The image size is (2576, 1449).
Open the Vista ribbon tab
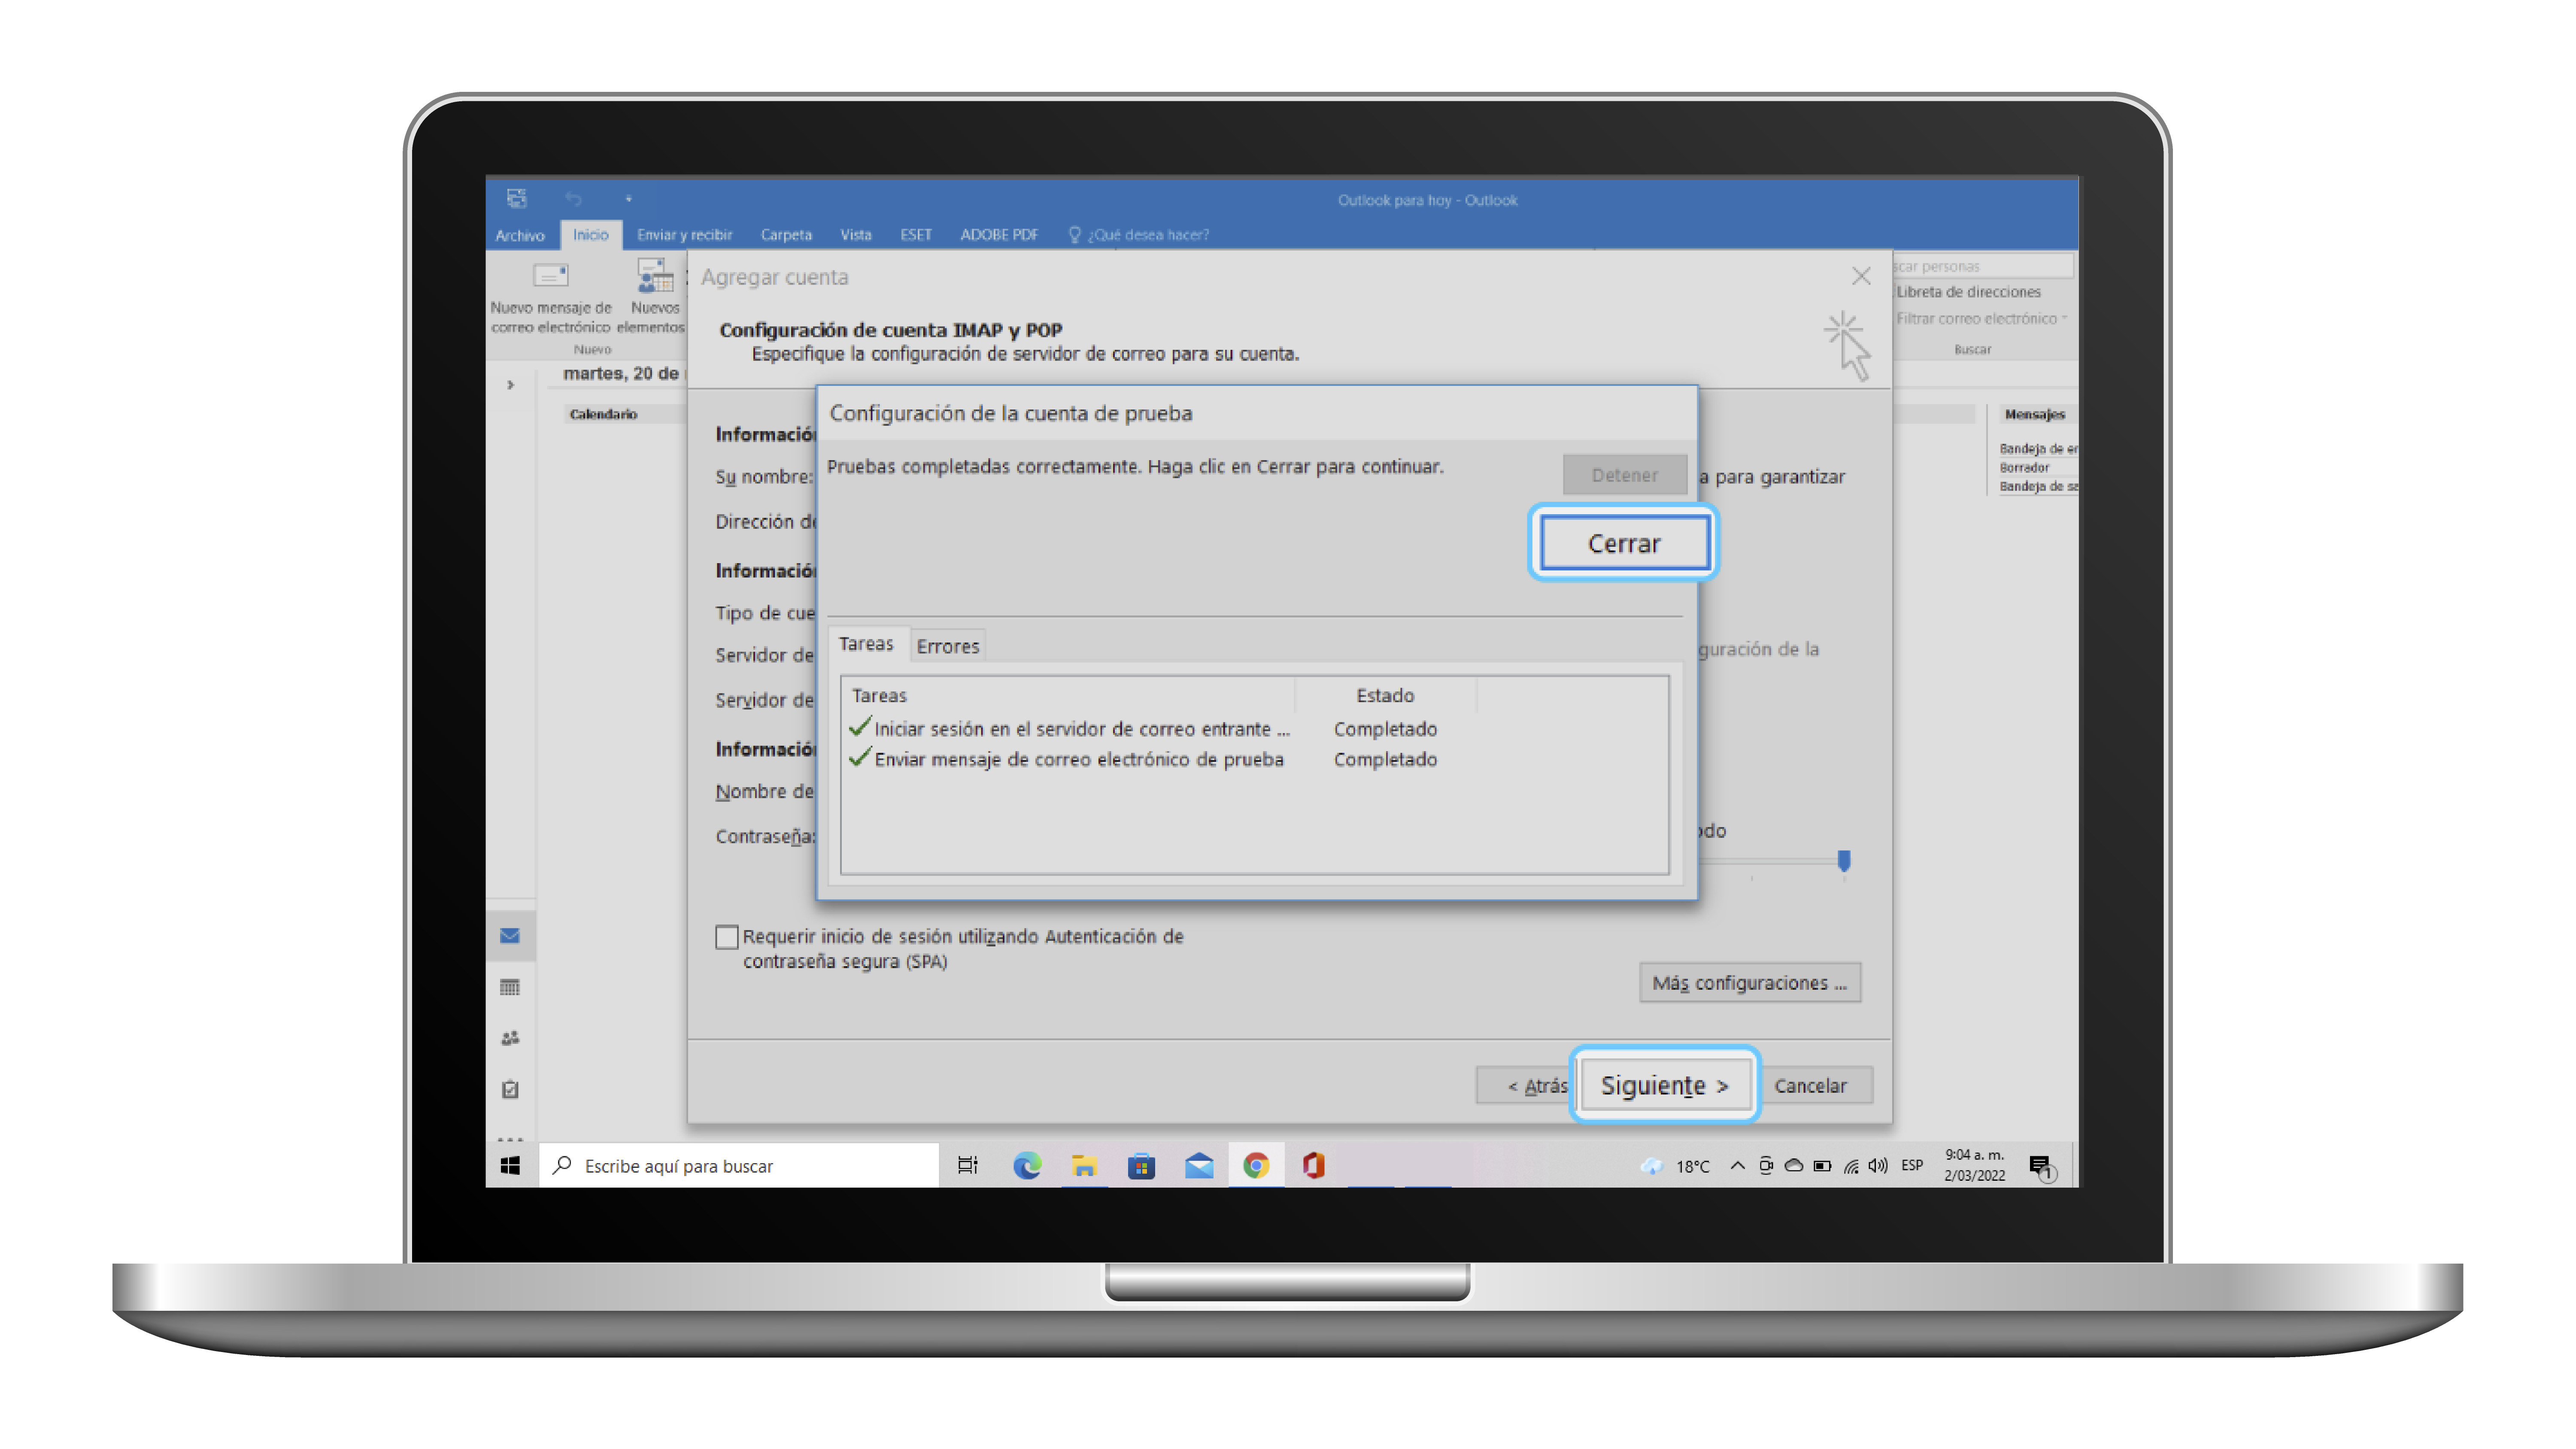click(x=856, y=235)
